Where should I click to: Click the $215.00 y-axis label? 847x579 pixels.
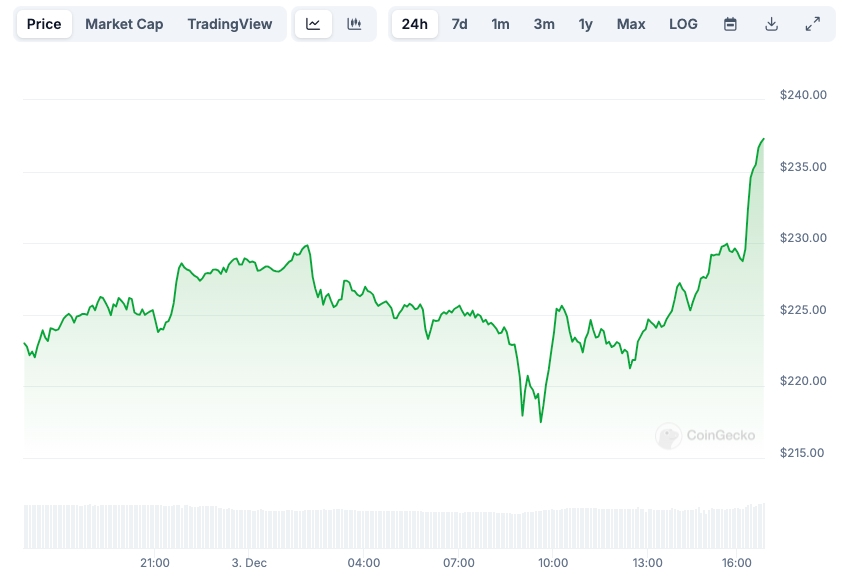(x=802, y=453)
